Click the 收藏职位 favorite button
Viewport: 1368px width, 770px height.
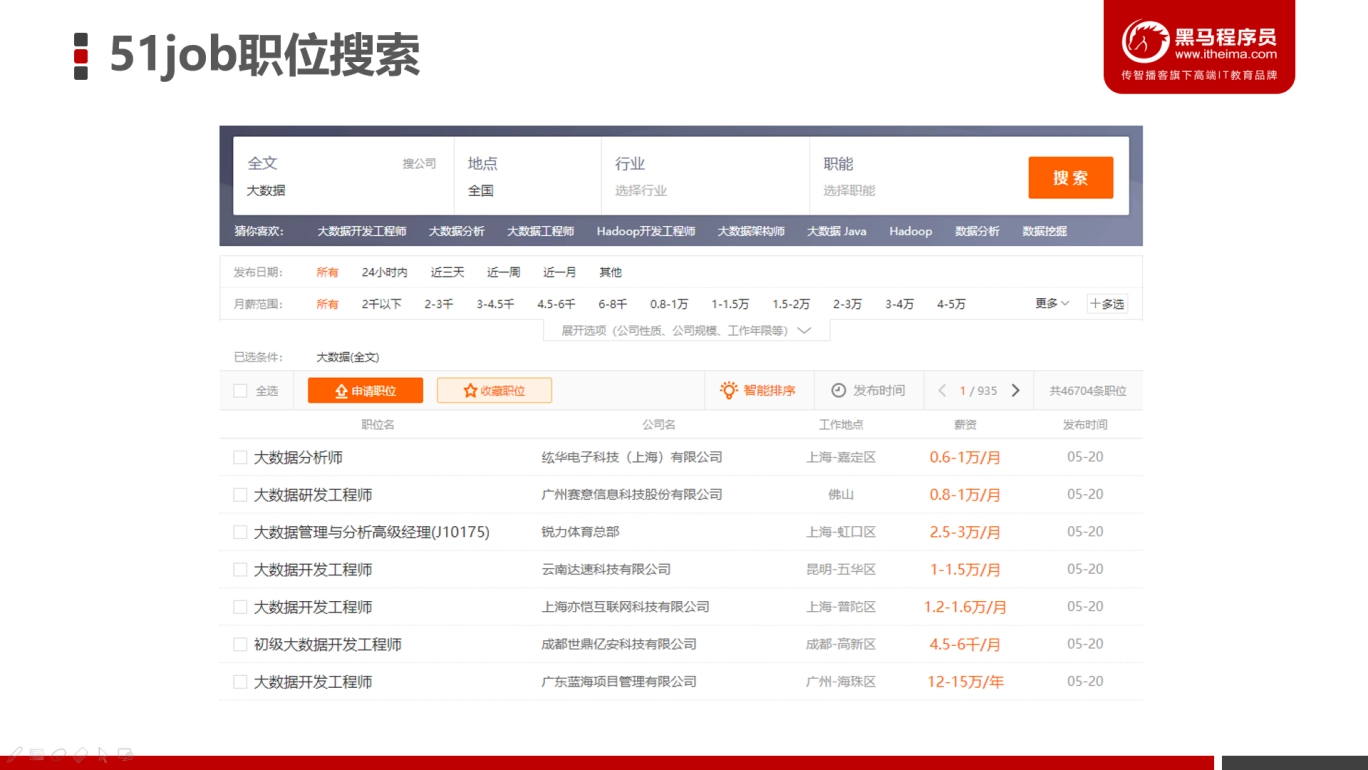pyautogui.click(x=494, y=391)
